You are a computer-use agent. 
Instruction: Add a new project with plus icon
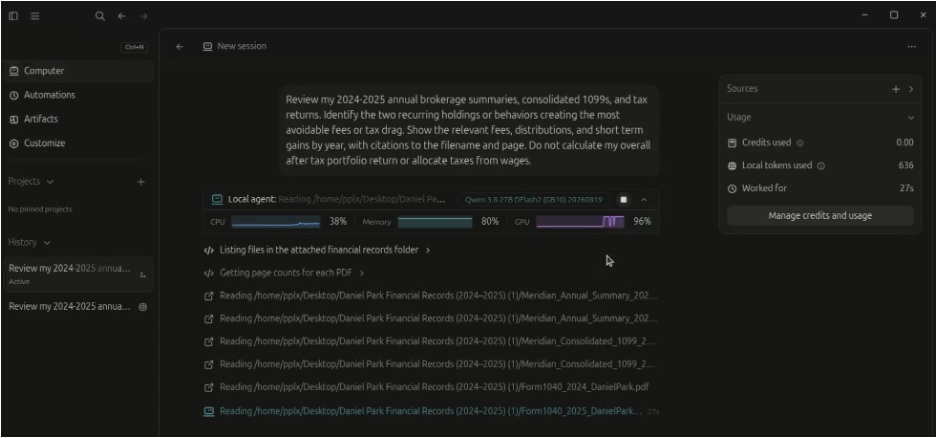(141, 181)
